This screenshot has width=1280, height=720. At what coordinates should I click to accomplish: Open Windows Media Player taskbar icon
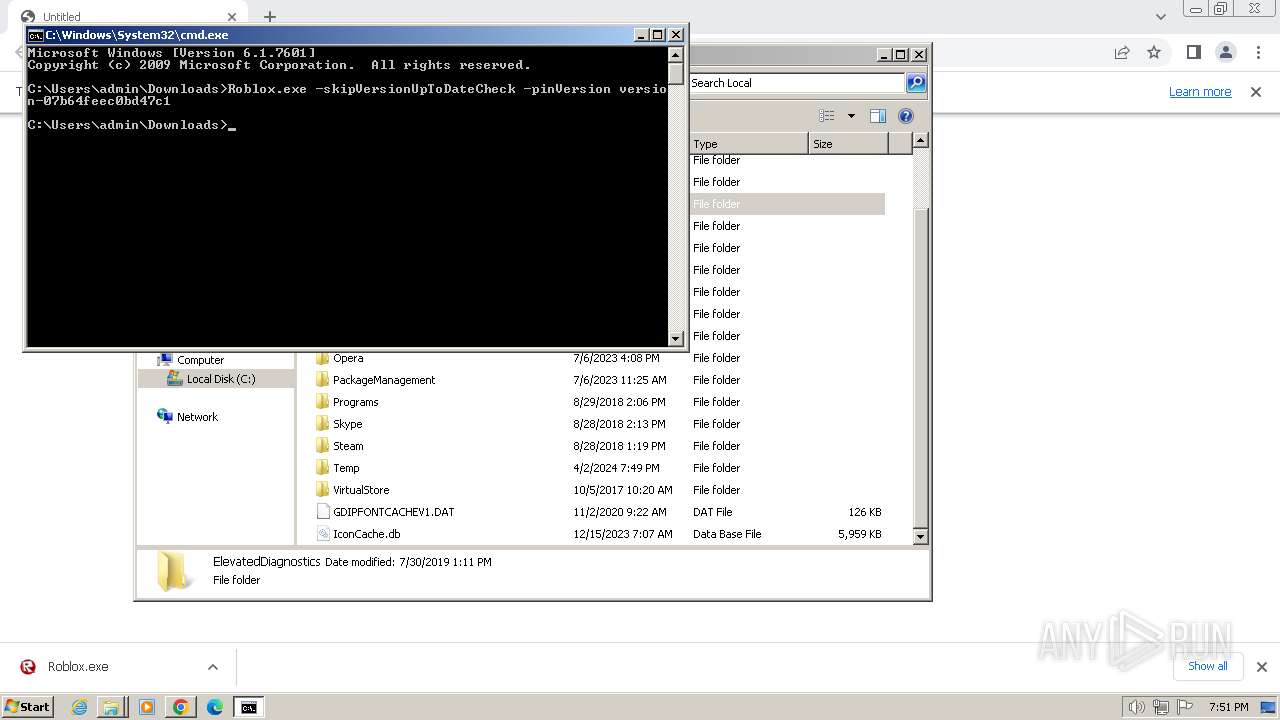tap(147, 707)
